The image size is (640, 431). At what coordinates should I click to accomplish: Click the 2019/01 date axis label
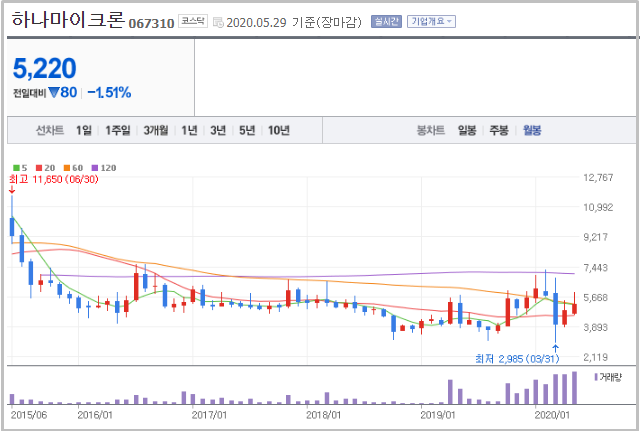click(438, 415)
